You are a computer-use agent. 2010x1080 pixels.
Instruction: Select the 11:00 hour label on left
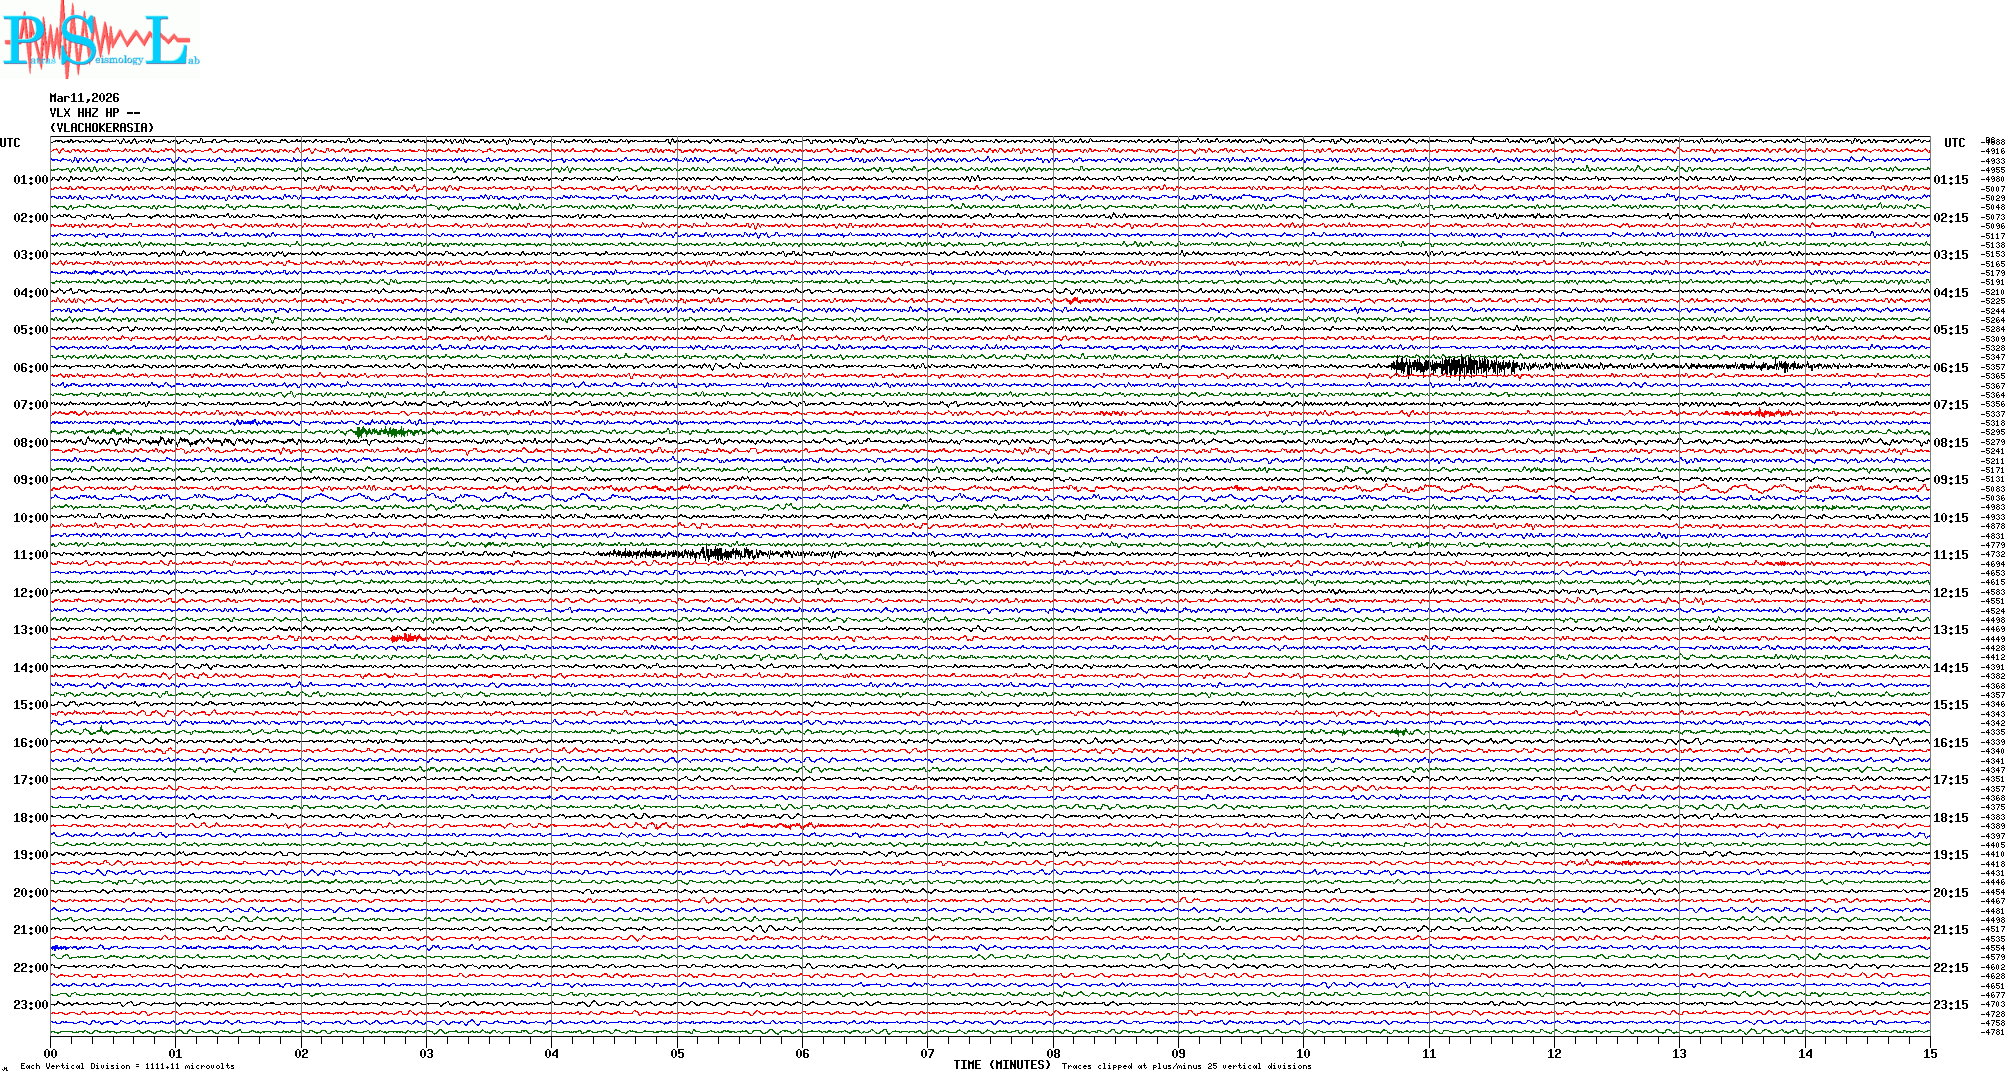pos(30,555)
